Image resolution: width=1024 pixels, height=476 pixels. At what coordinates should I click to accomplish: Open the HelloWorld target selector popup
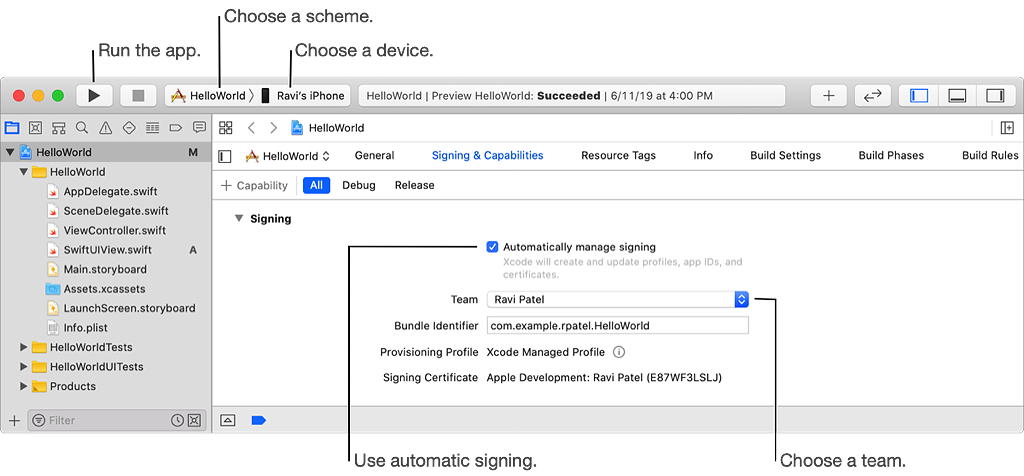tap(287, 156)
